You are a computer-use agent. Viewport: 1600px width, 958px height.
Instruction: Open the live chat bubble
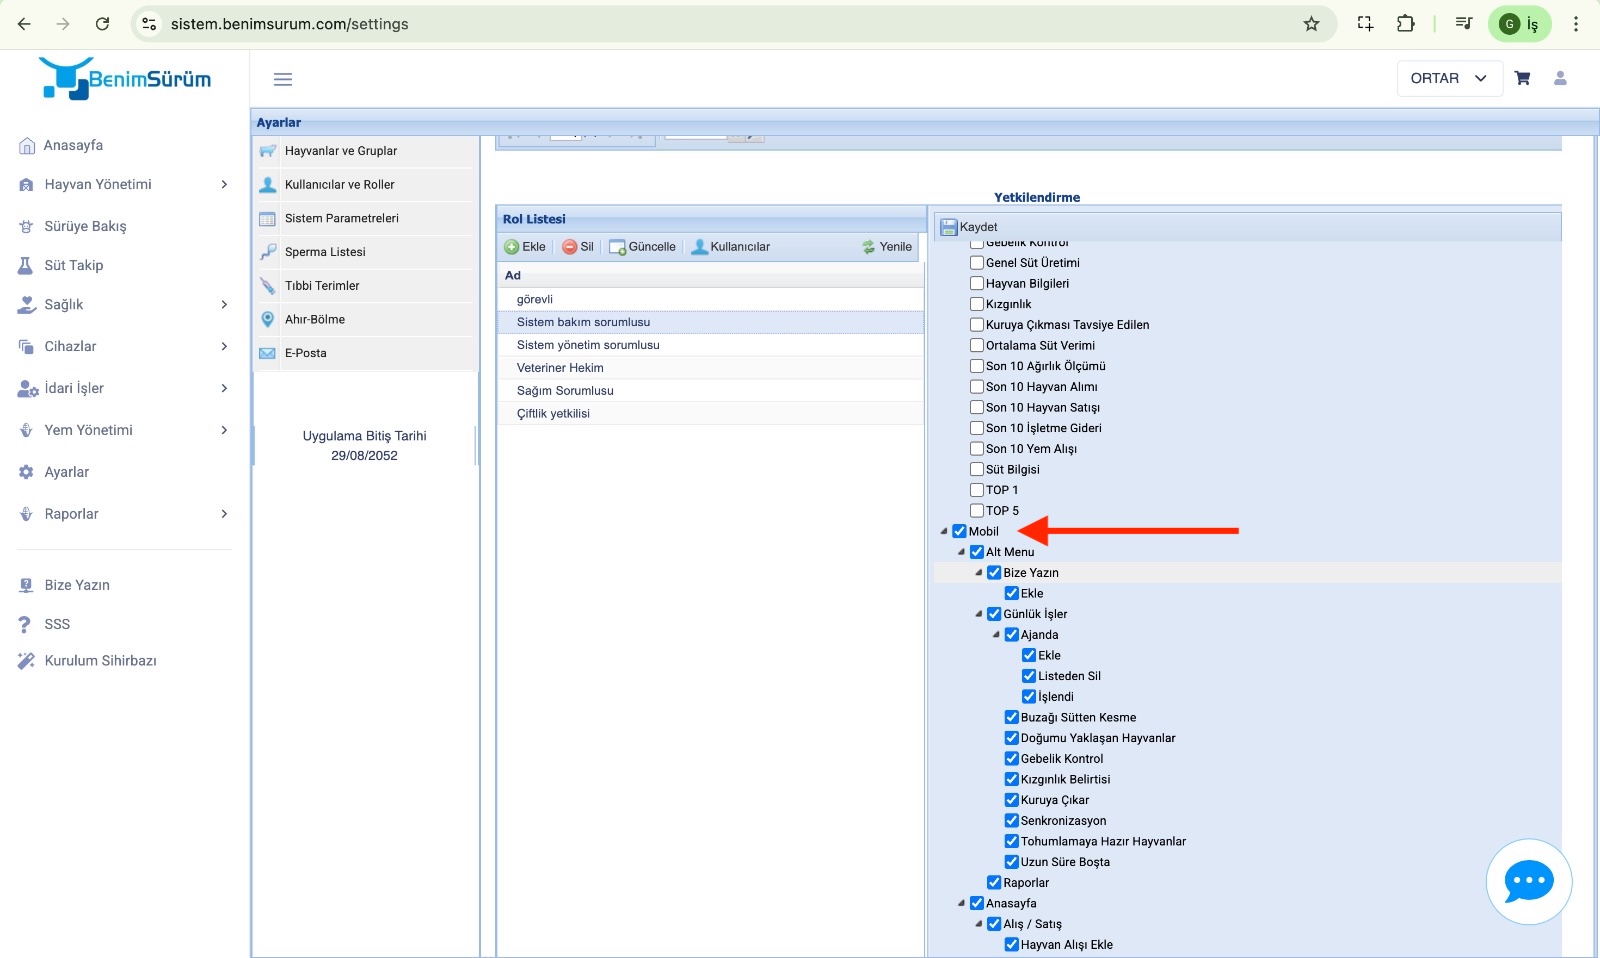[x=1528, y=882]
